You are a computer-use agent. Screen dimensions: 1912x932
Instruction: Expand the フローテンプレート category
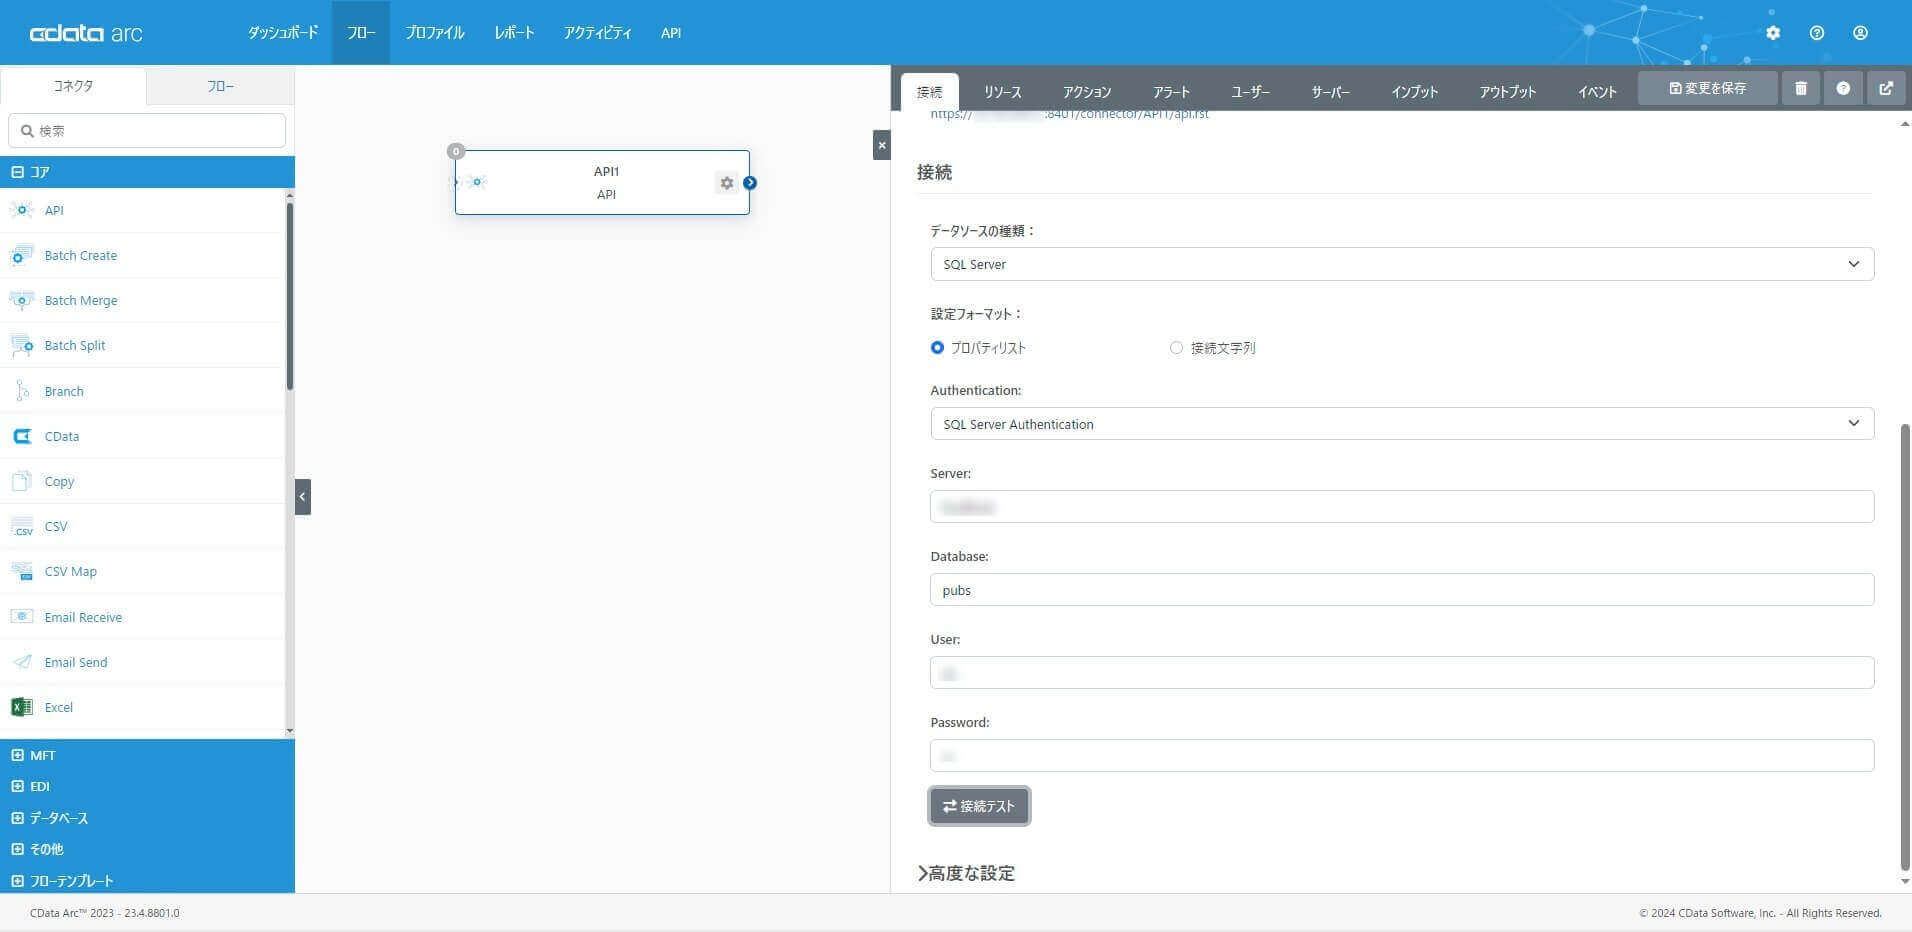click(147, 880)
